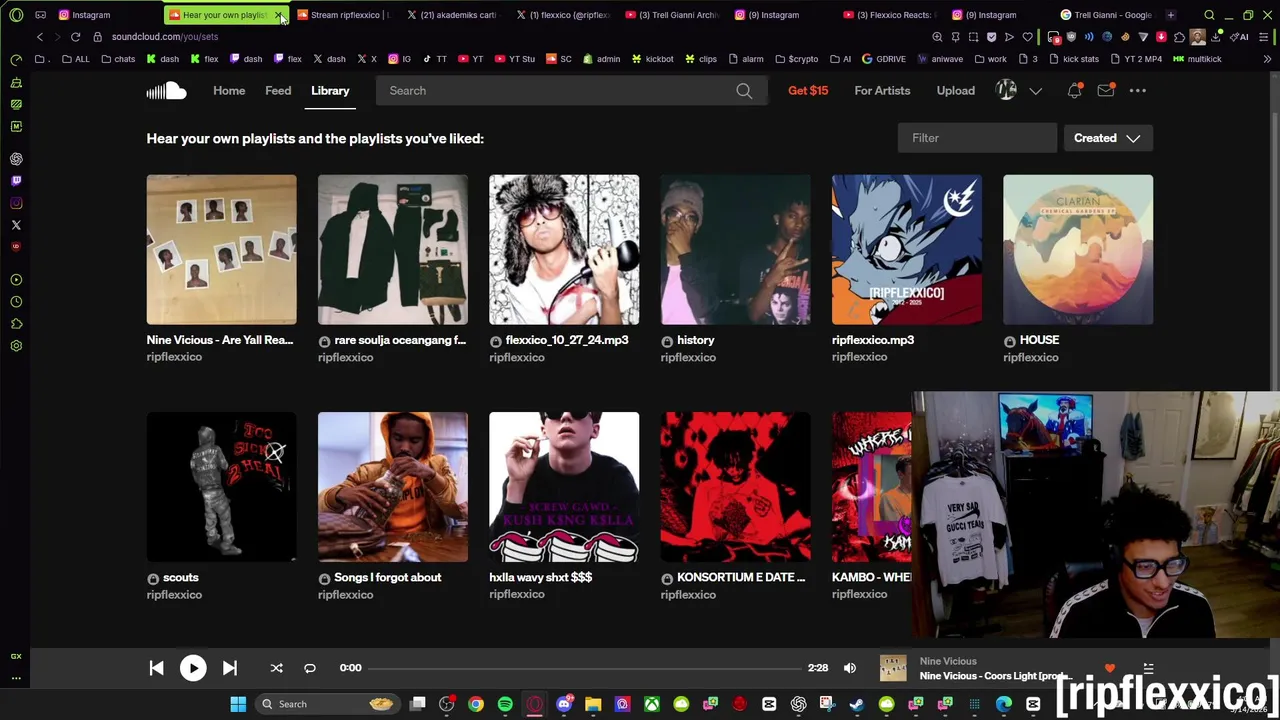Click the user profile avatar

pos(1007,91)
